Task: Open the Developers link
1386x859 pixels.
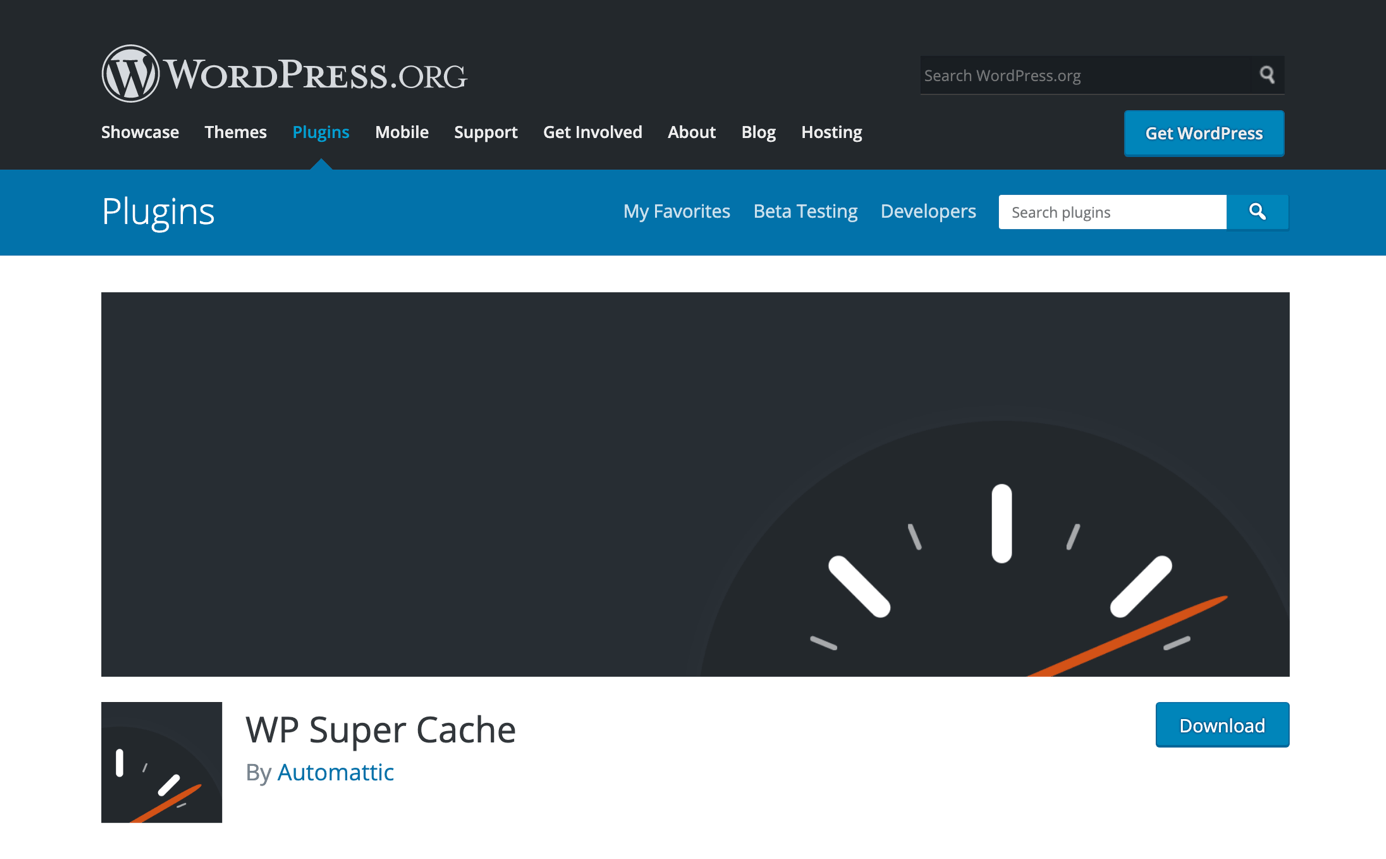Action: (928, 212)
